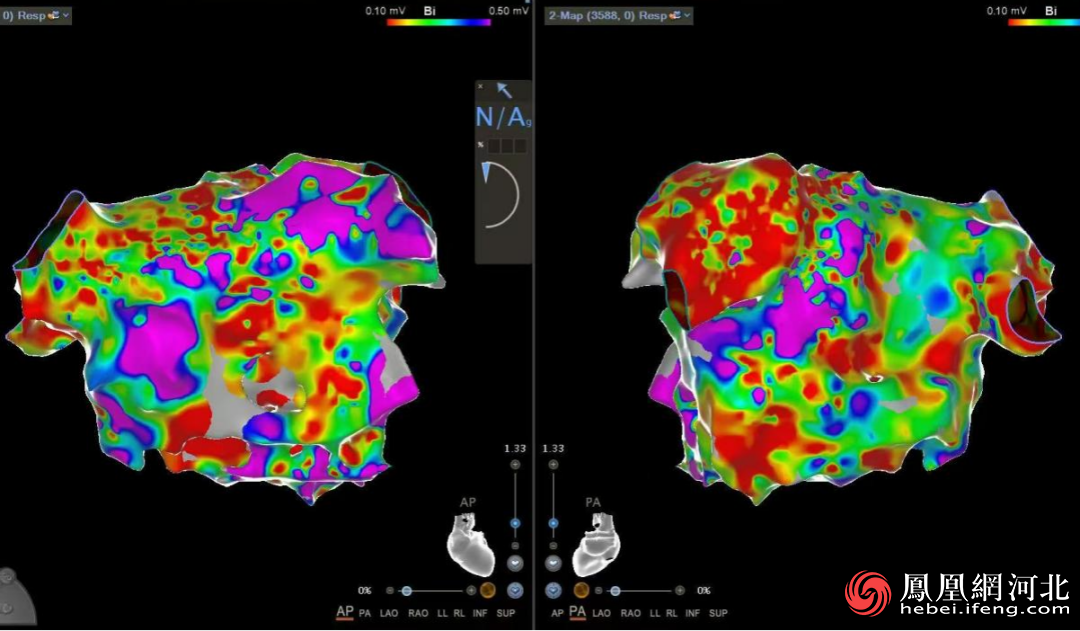Close the contact force N/A panel

480,87
